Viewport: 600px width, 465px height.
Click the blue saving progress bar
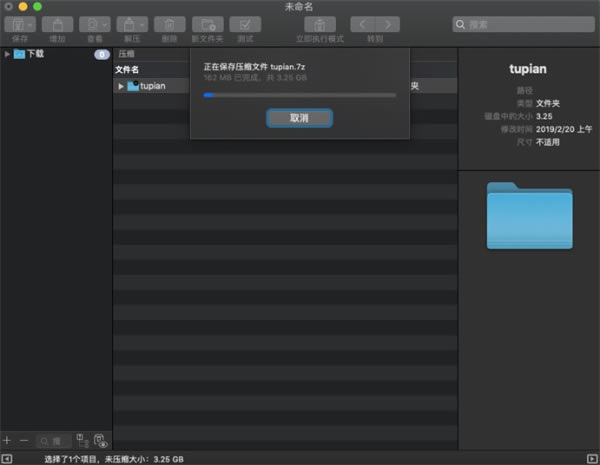(x=300, y=95)
